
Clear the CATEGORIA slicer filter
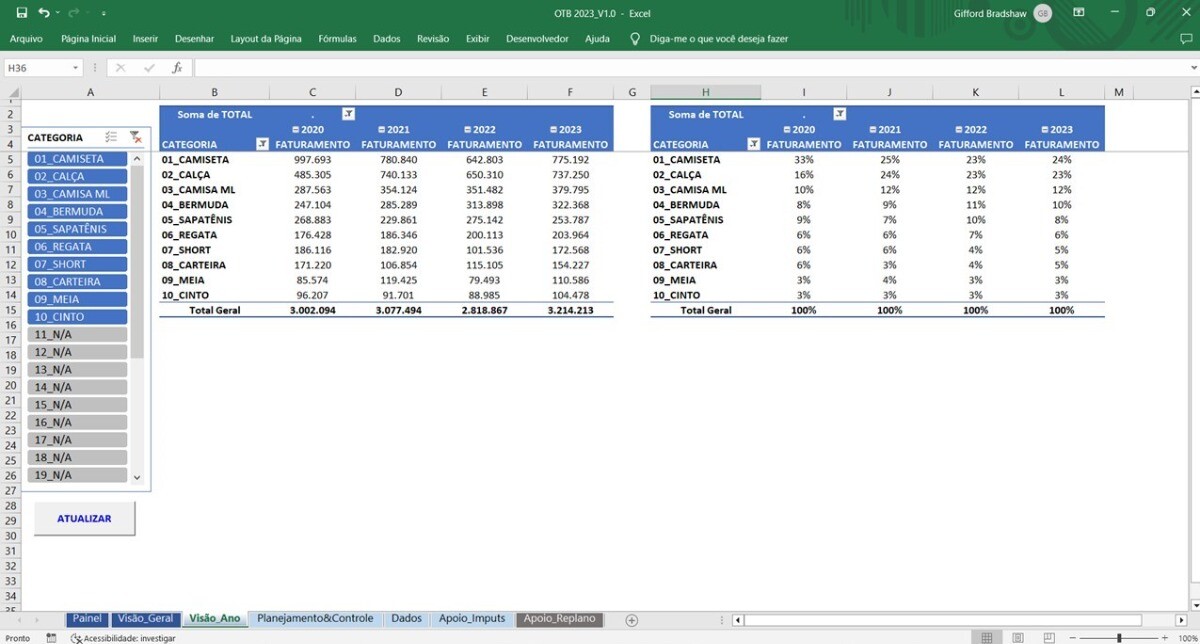tap(136, 137)
